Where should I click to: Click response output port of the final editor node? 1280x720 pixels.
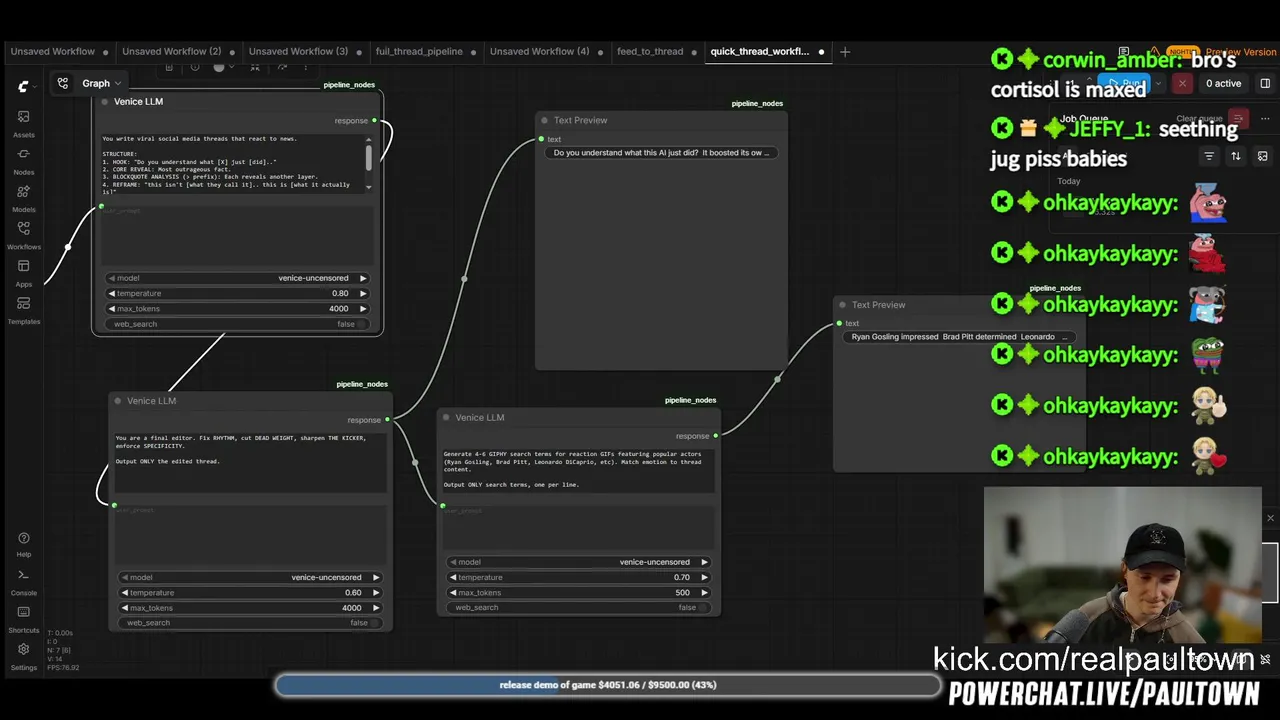tap(387, 420)
